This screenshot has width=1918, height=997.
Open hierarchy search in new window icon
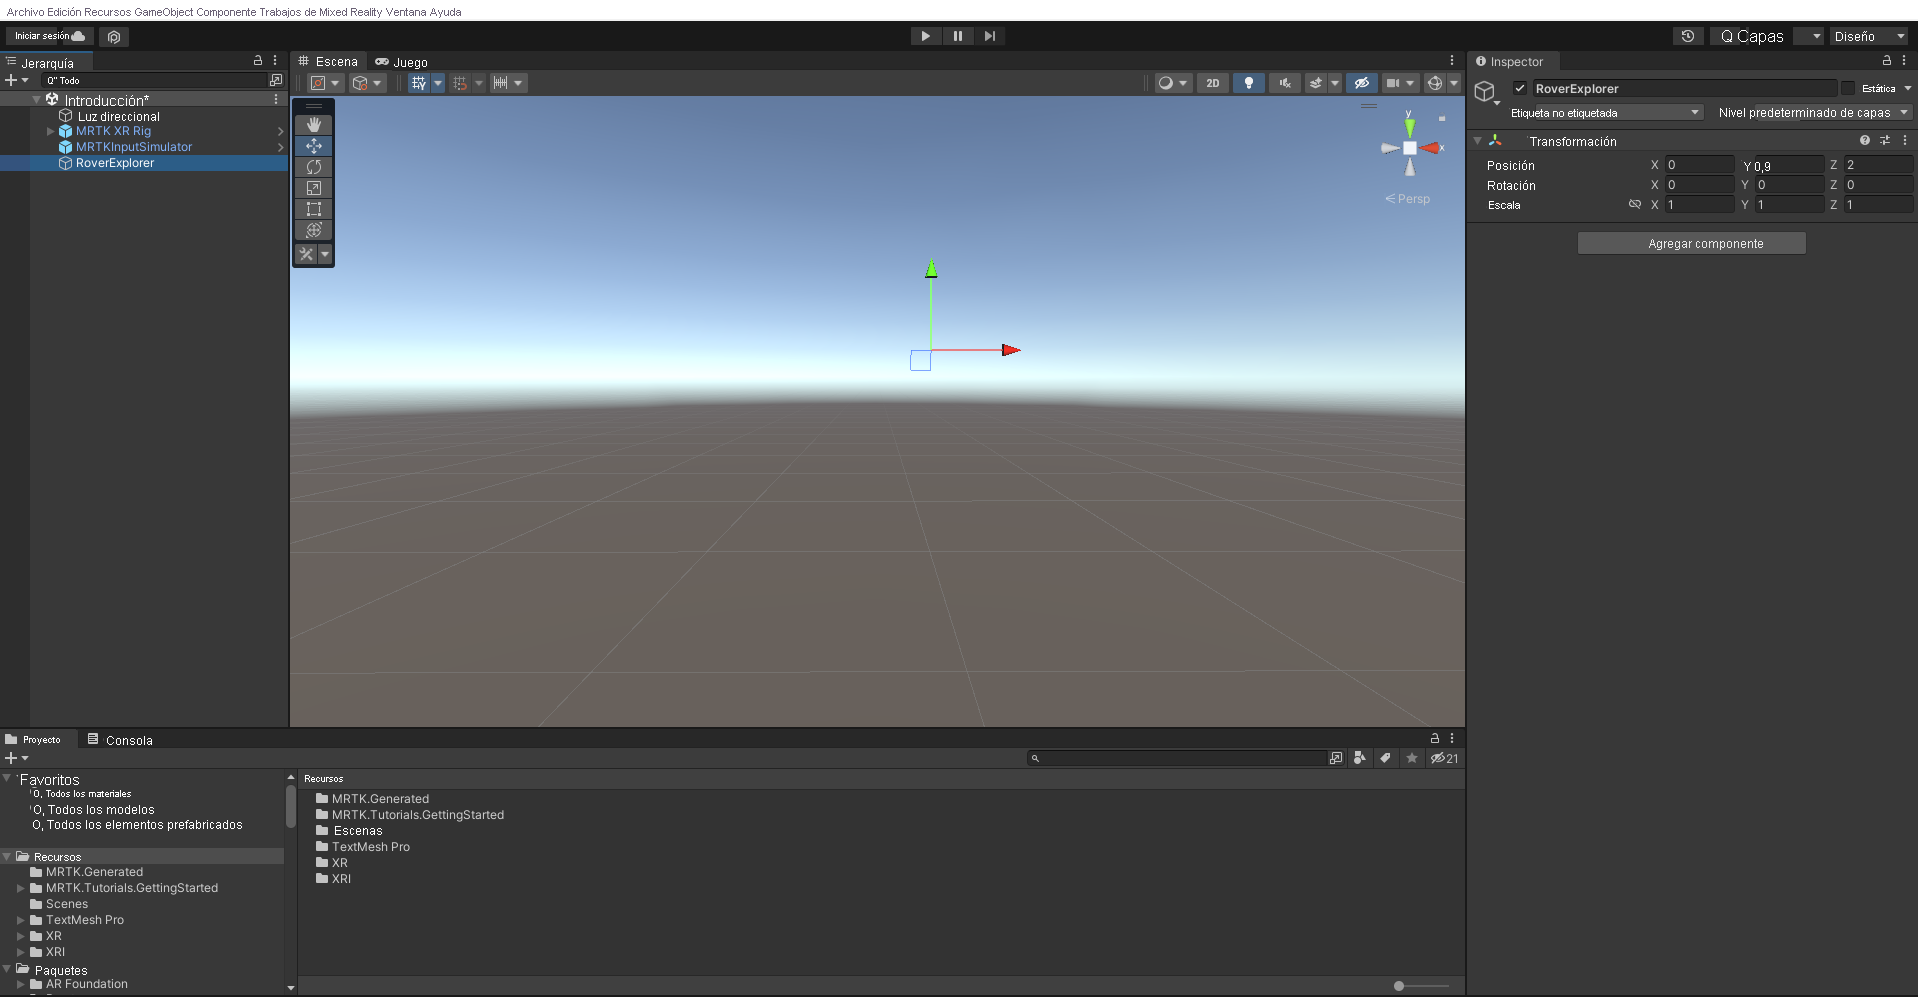276,80
